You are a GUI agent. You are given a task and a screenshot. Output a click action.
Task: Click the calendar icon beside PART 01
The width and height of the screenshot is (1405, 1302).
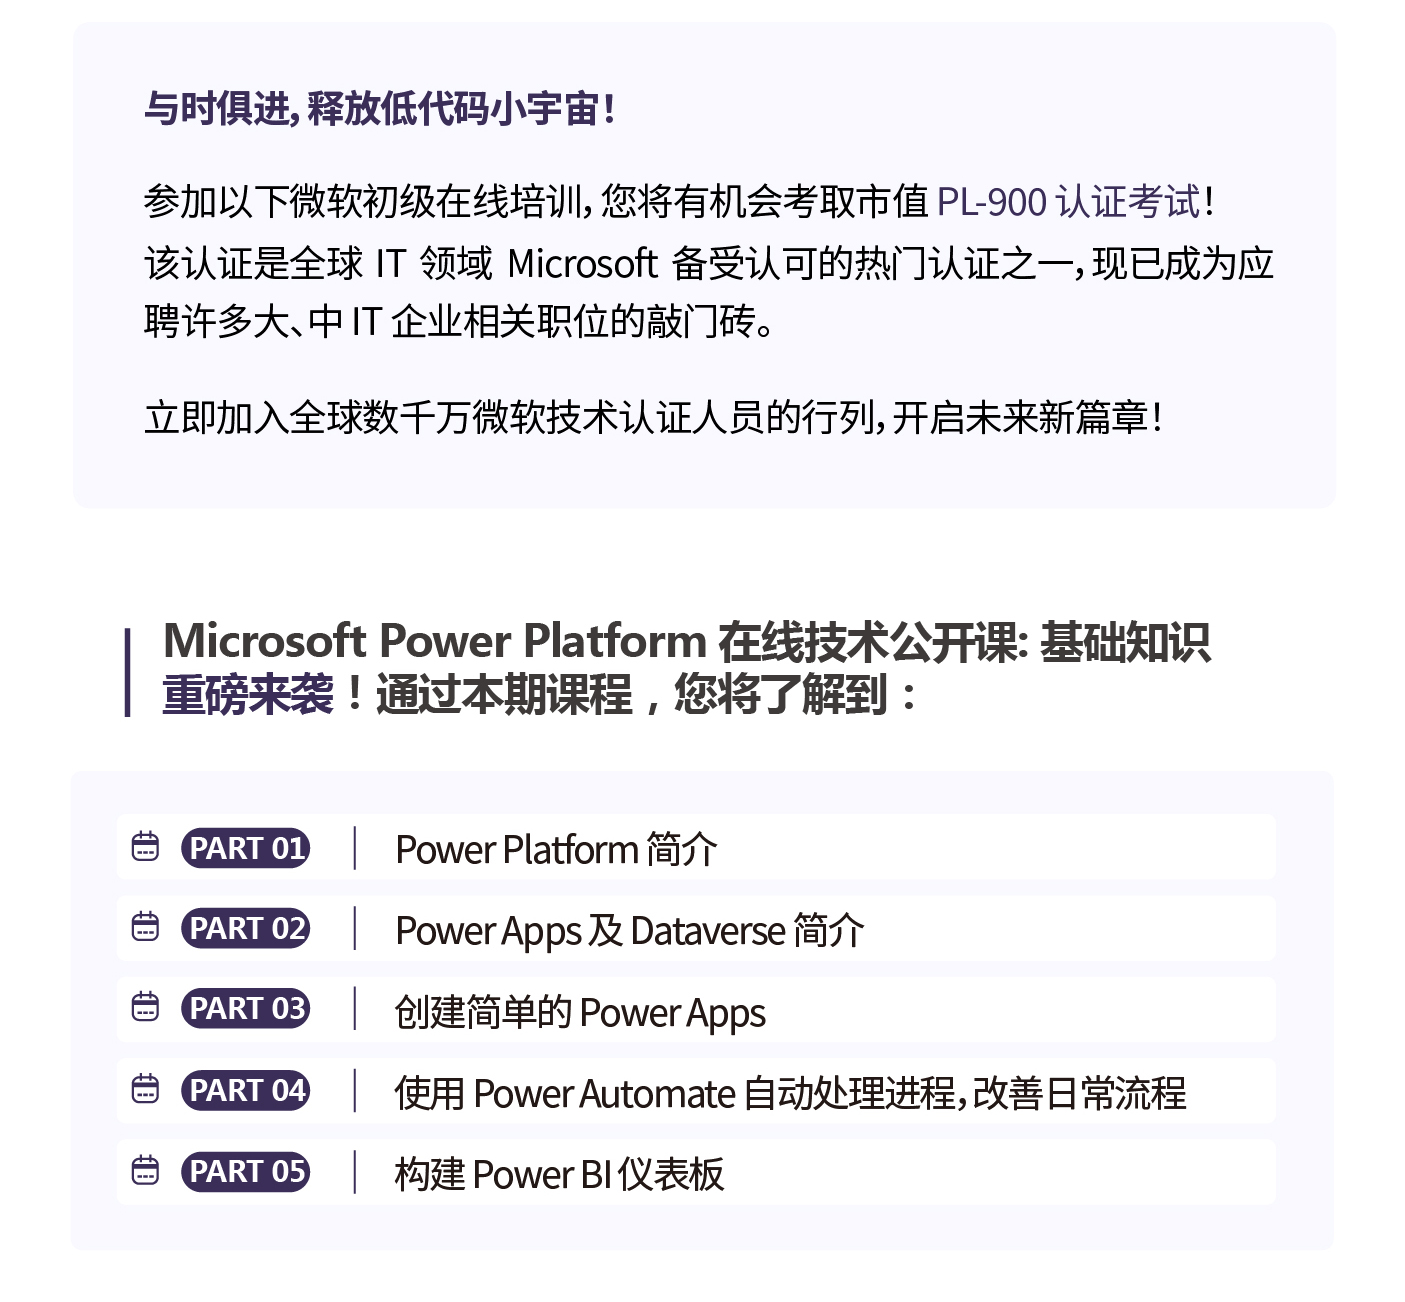[x=145, y=846]
